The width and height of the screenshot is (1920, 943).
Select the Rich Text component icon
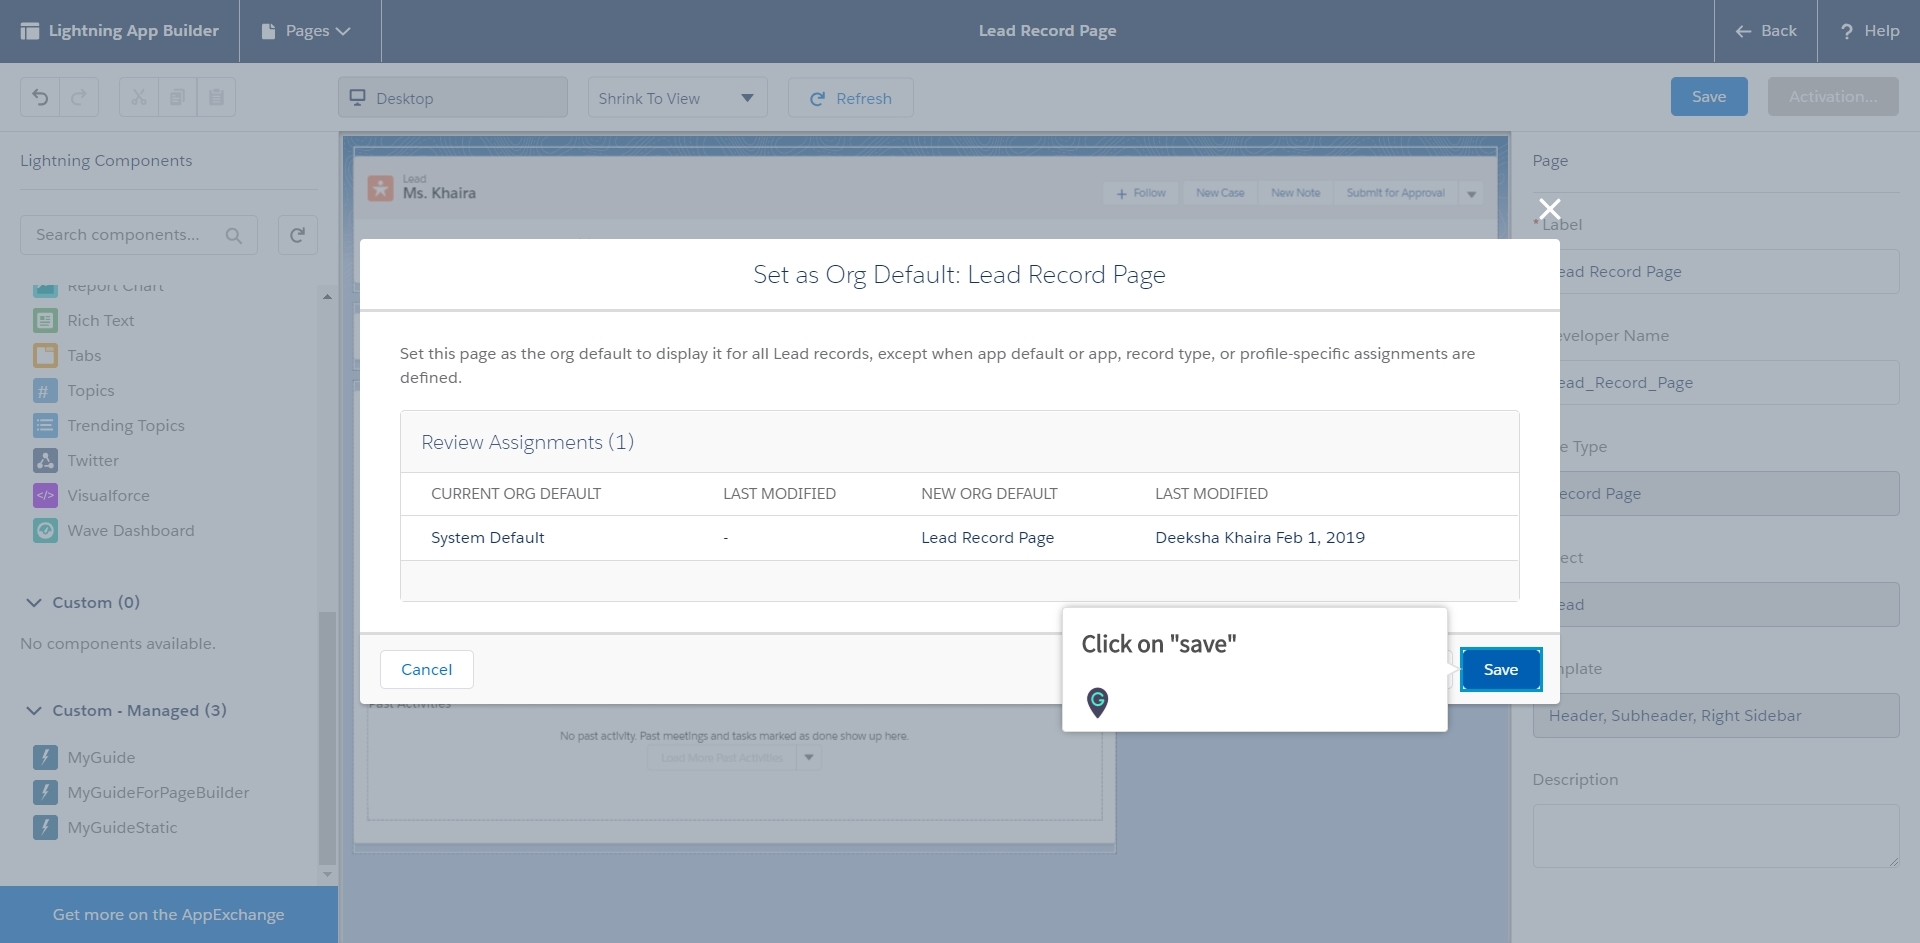45,320
